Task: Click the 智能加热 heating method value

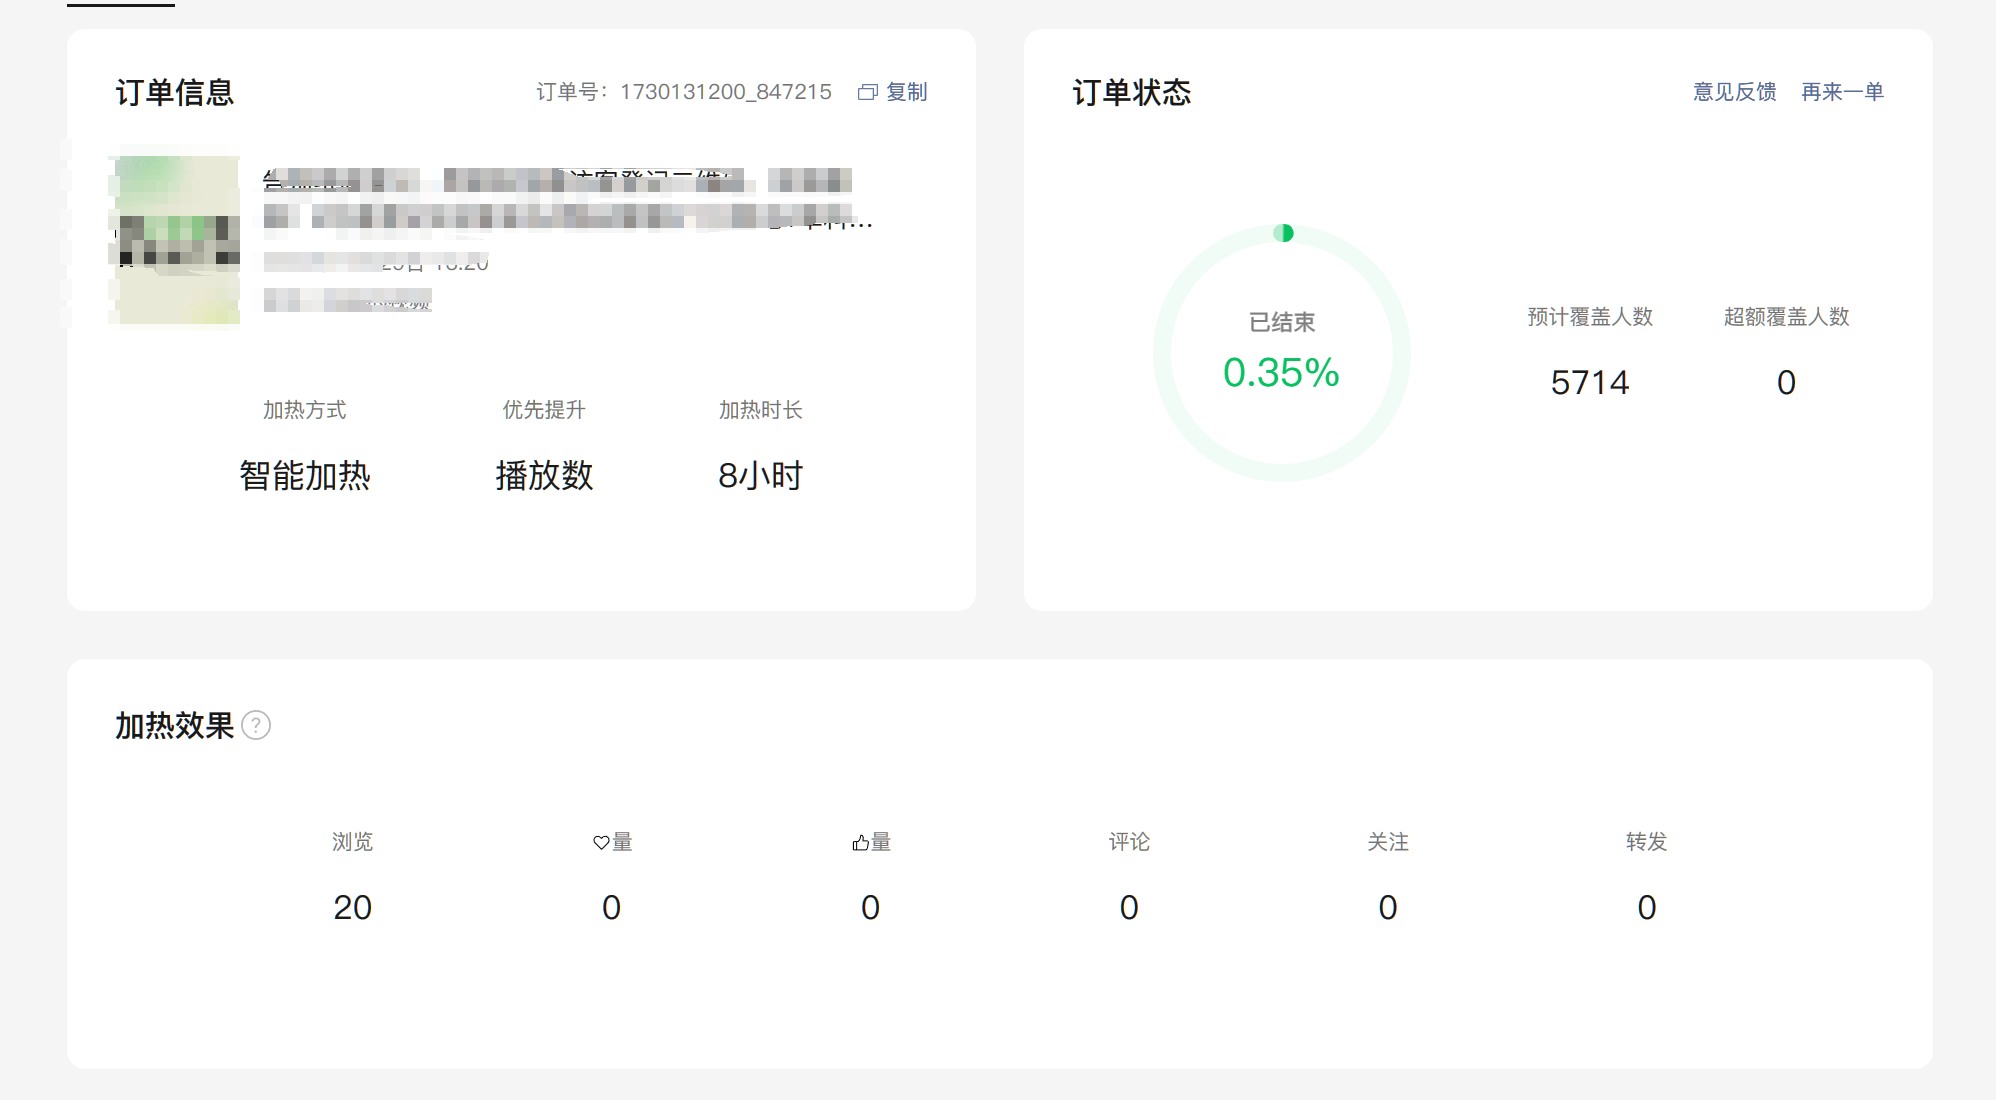Action: point(304,475)
